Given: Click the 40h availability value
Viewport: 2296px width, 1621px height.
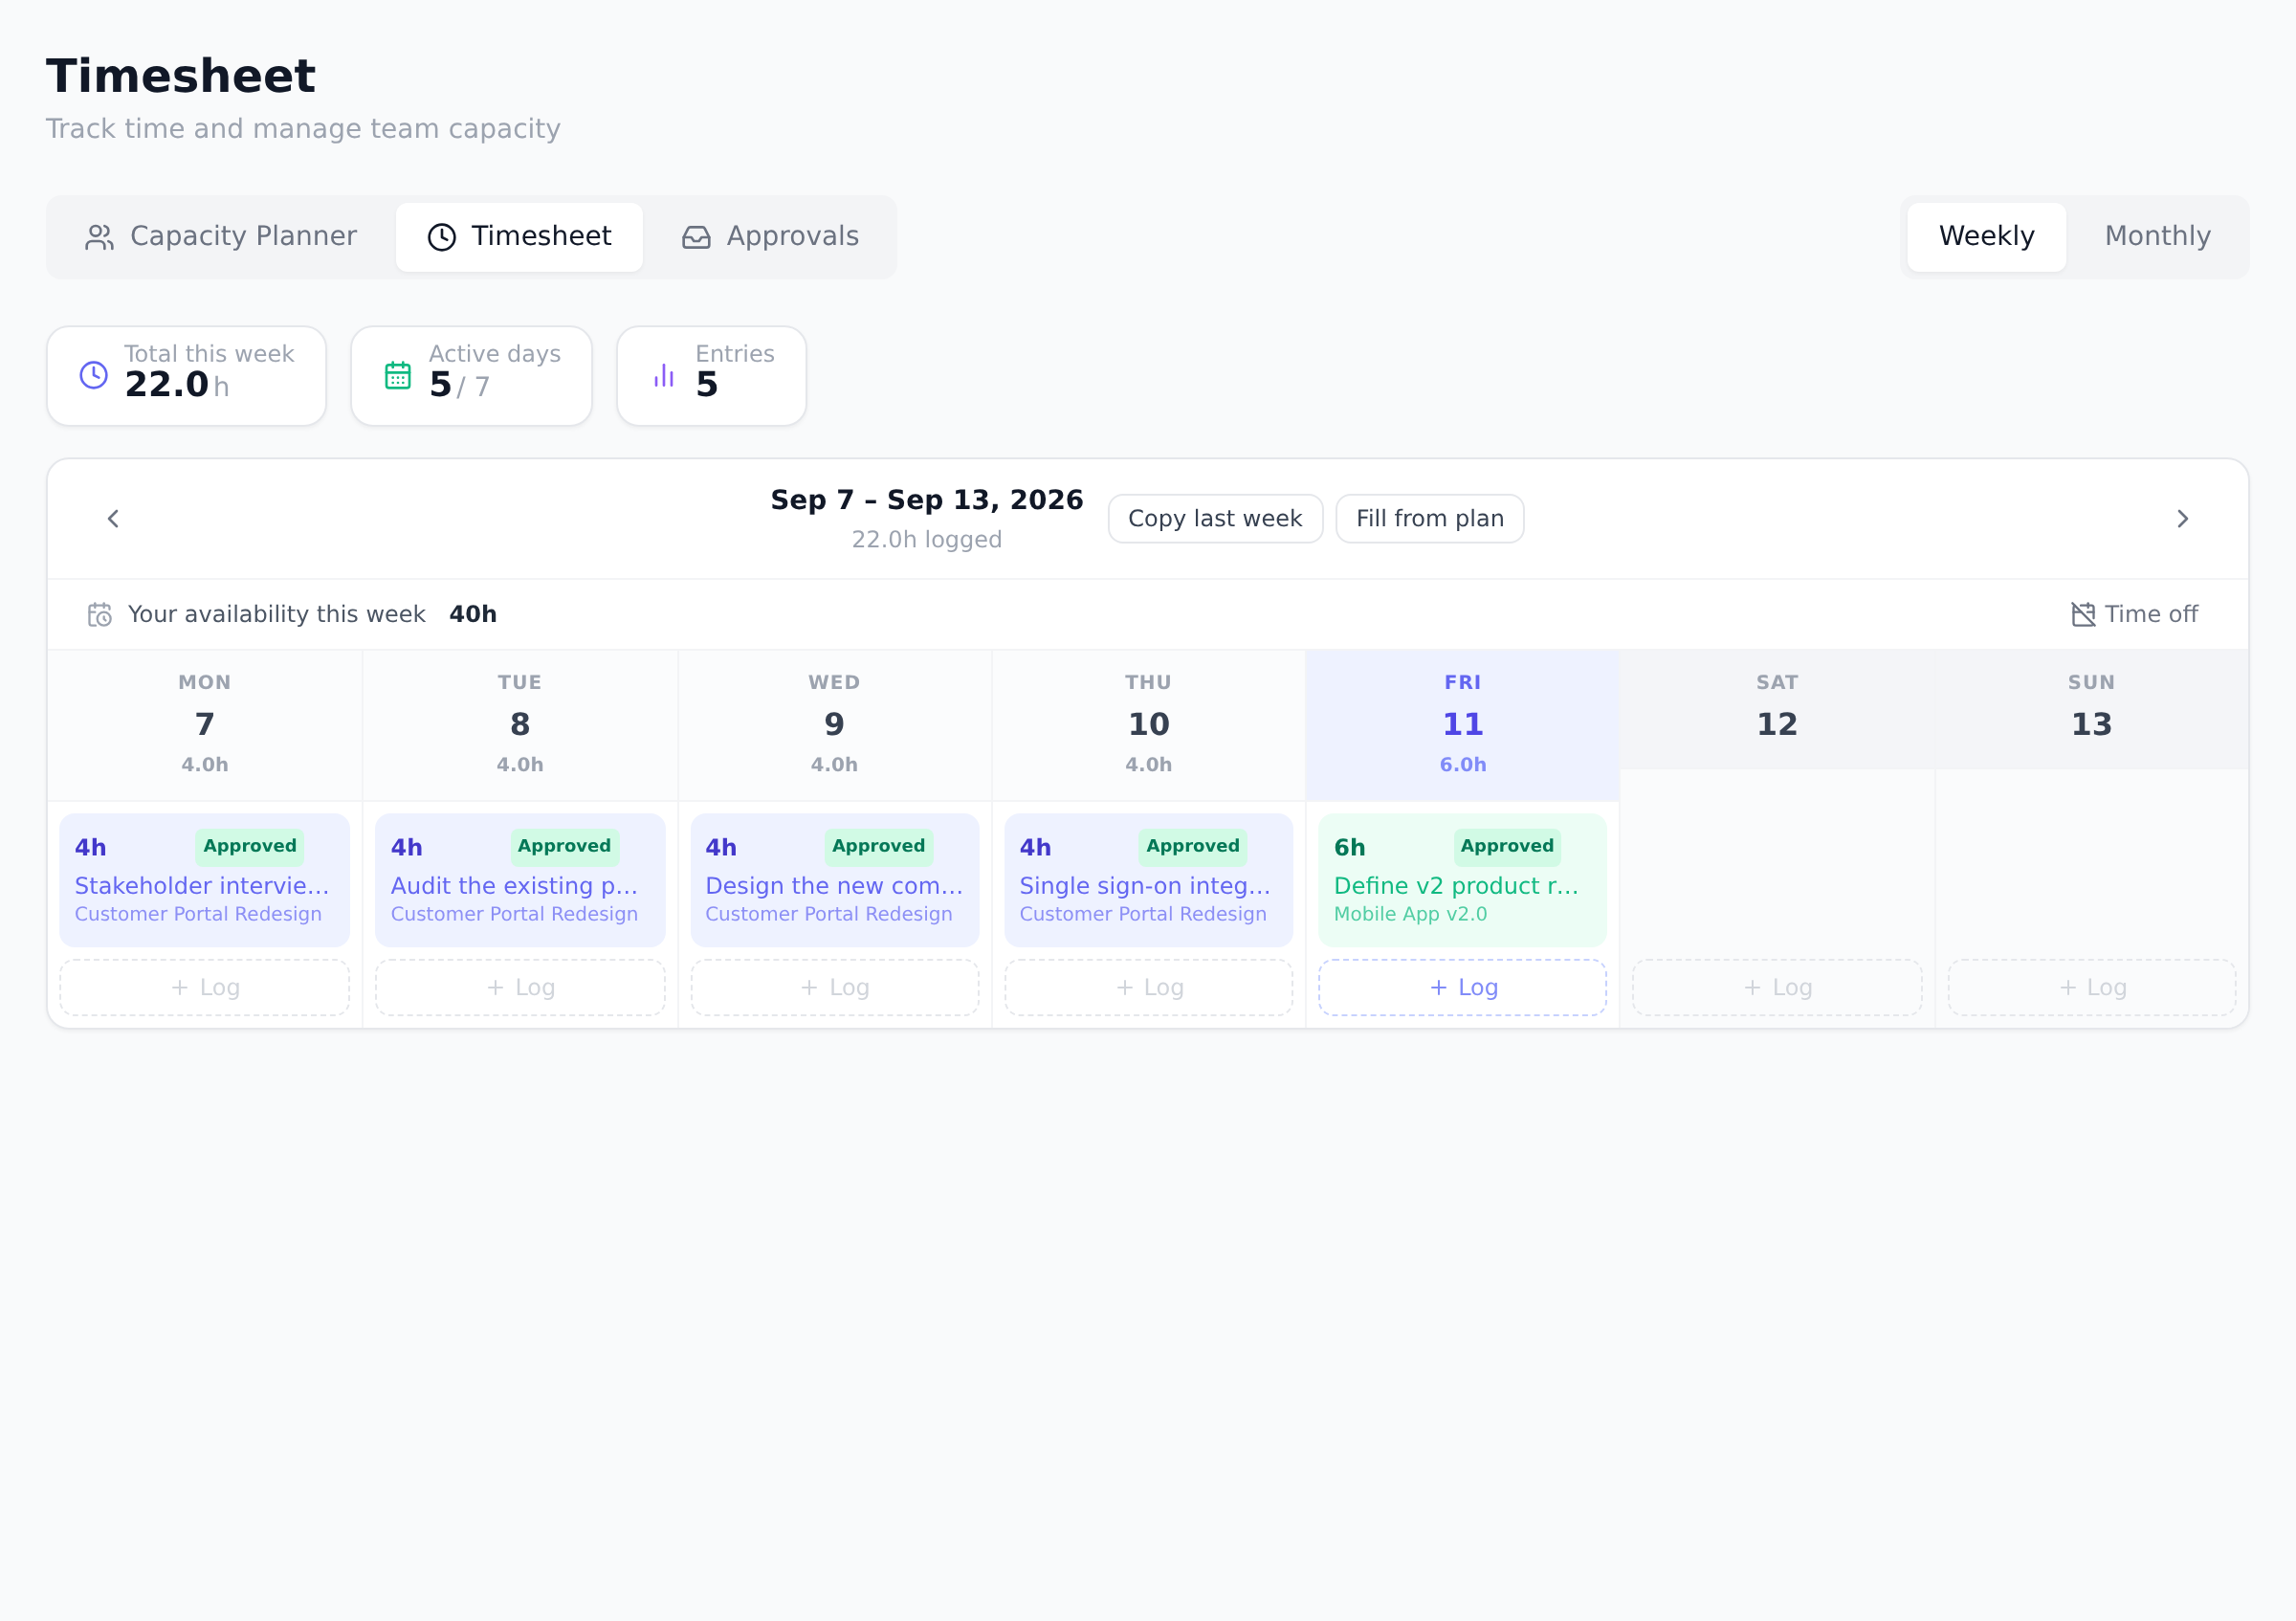Looking at the screenshot, I should 473,615.
